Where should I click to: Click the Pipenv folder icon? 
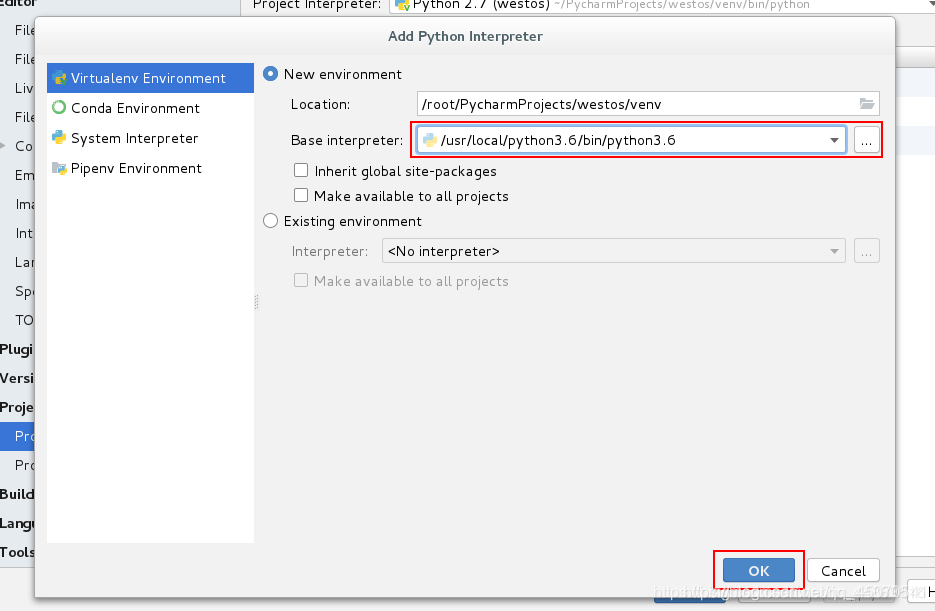pyautogui.click(x=59, y=168)
